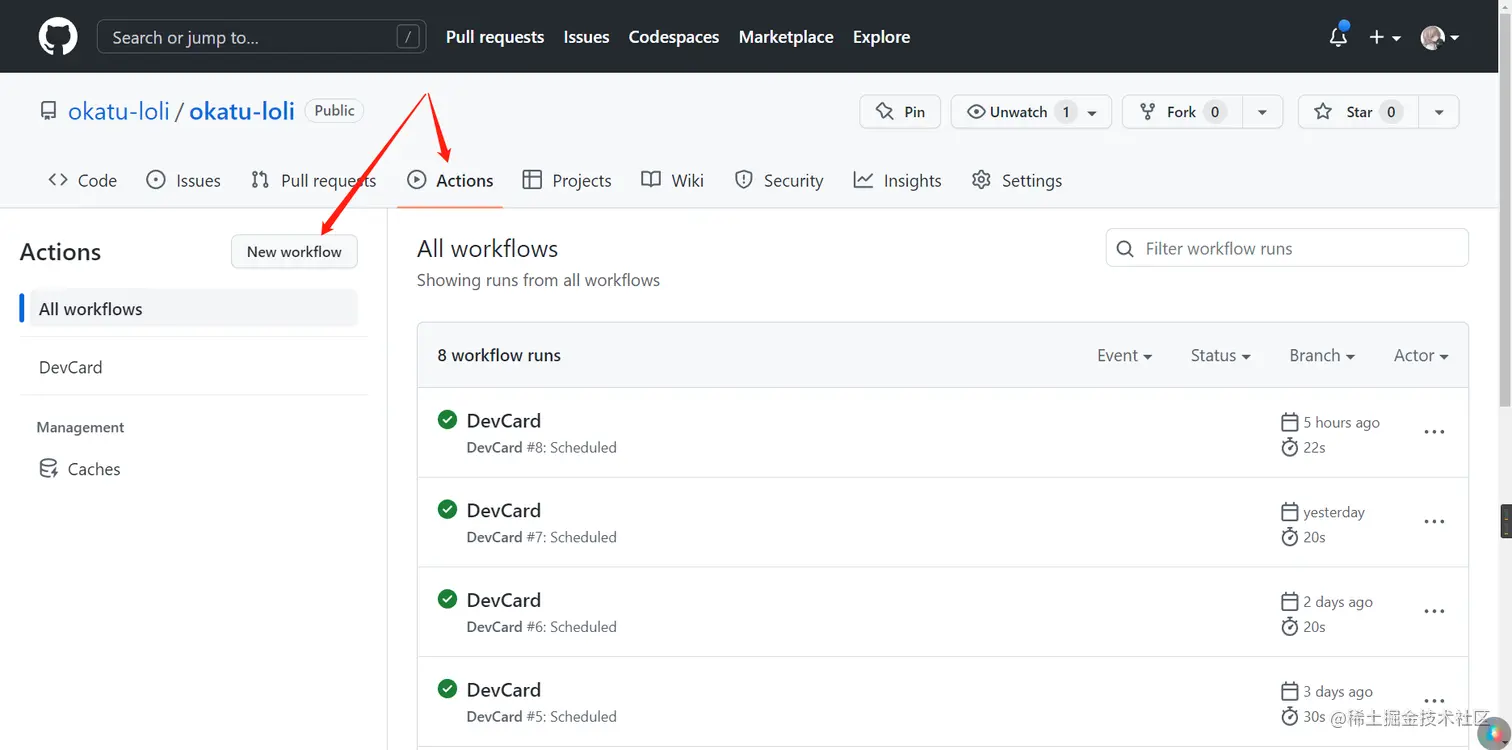
Task: Open the DevCard #7 run title
Action: [x=504, y=510]
